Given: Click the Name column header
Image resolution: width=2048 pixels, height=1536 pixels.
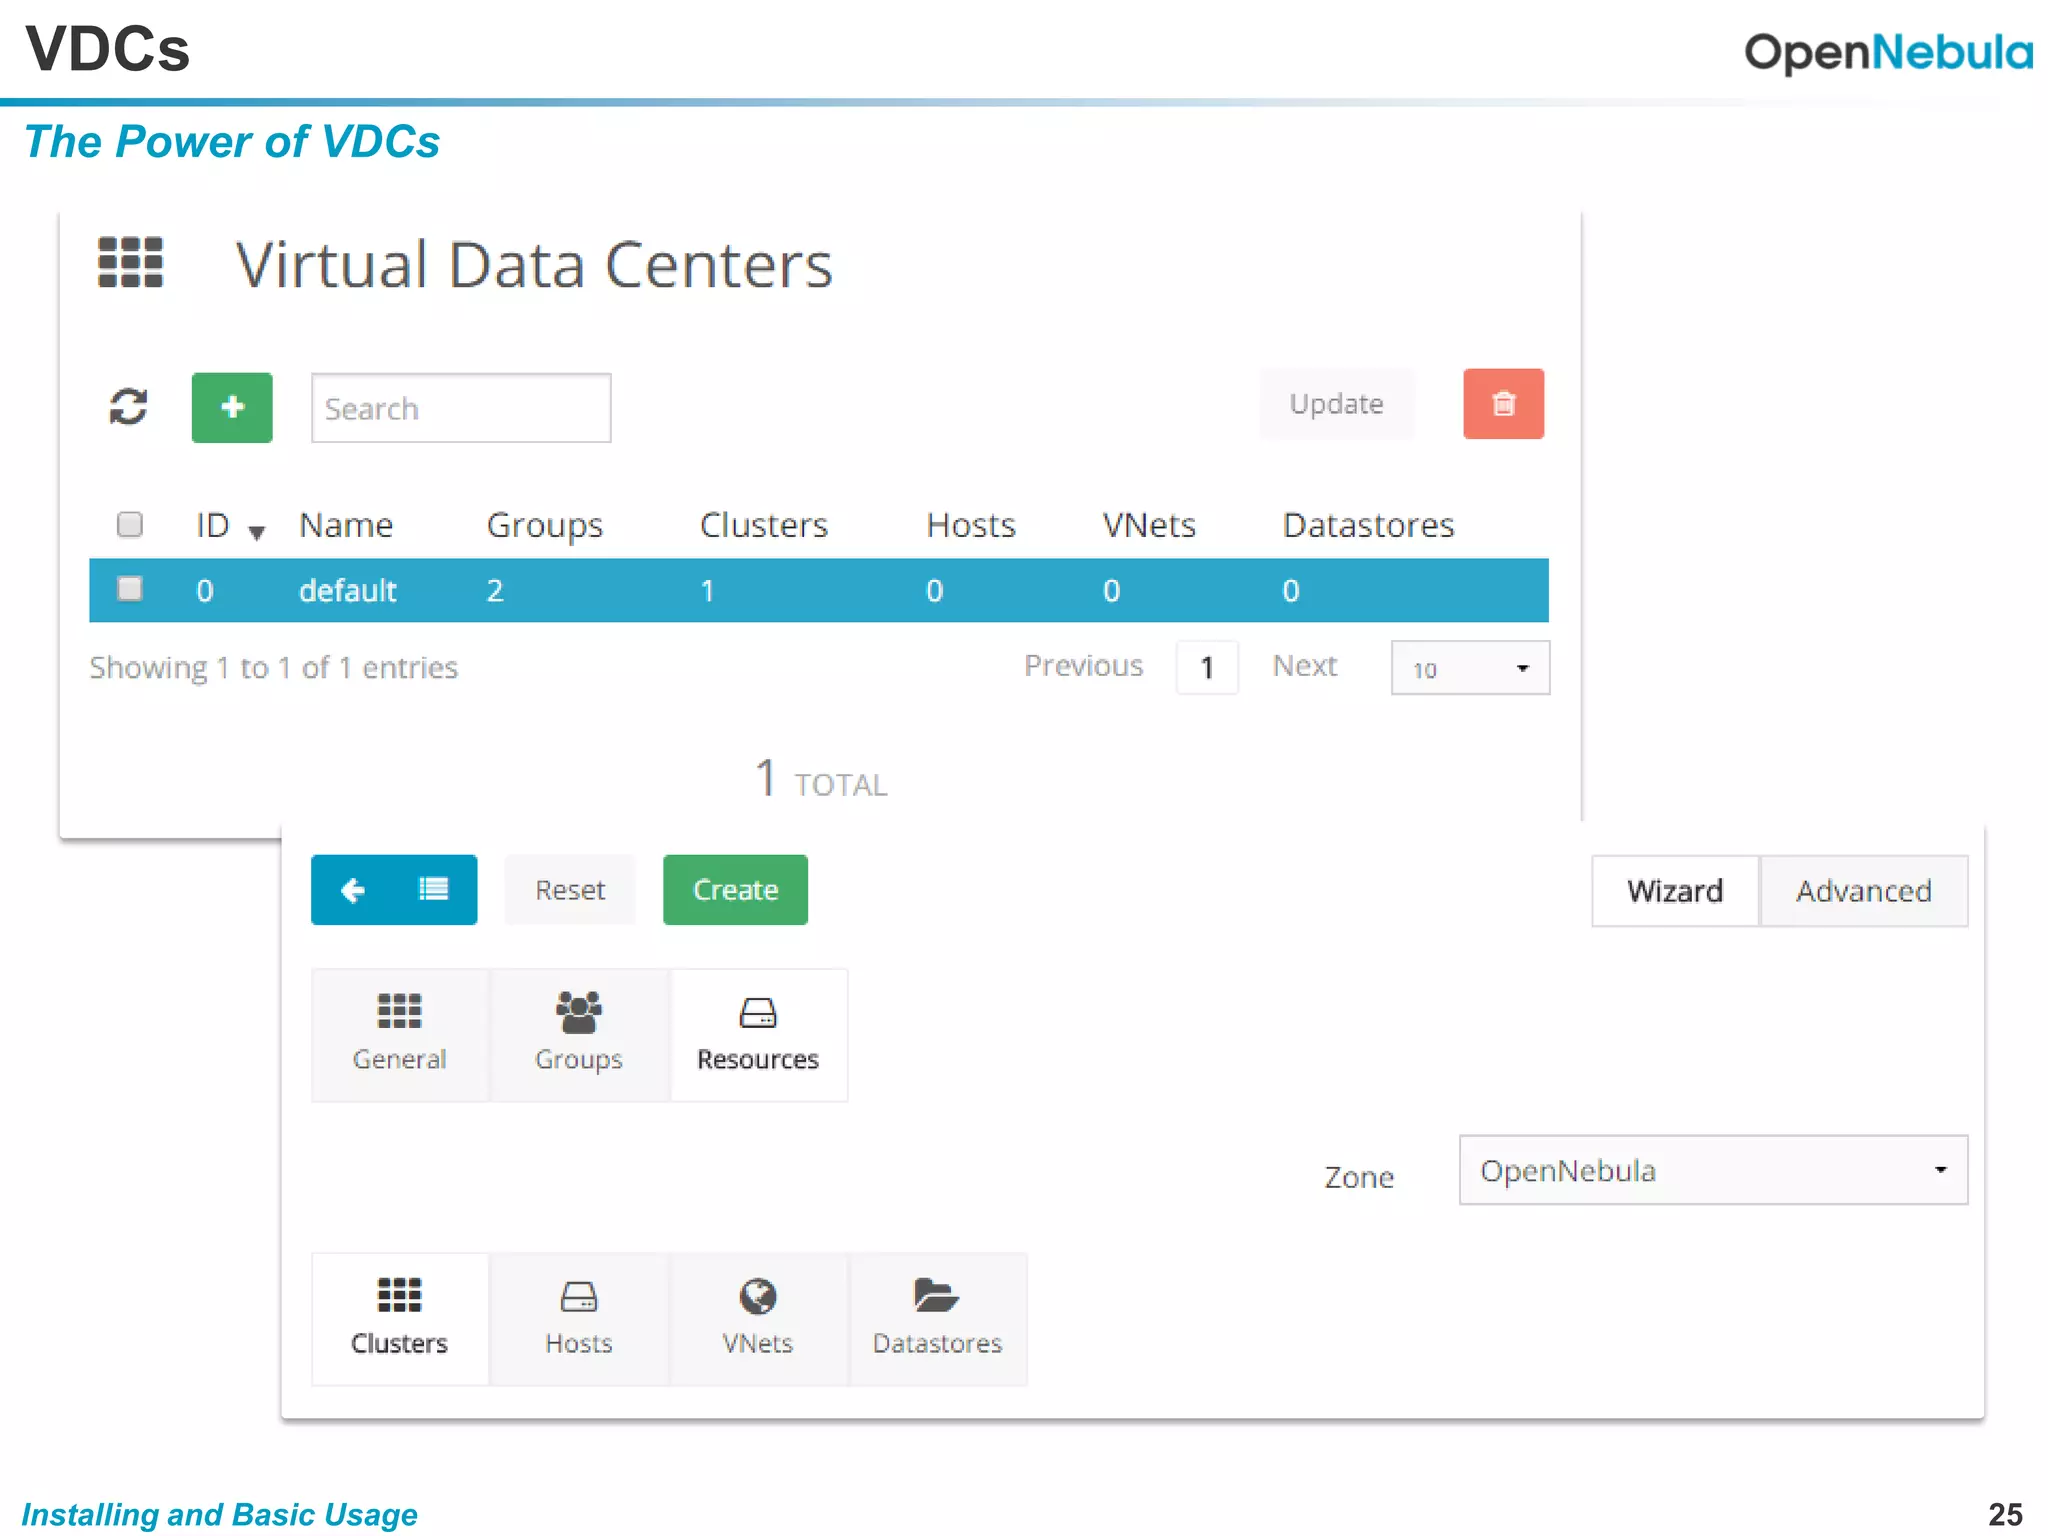Looking at the screenshot, I should (x=346, y=525).
